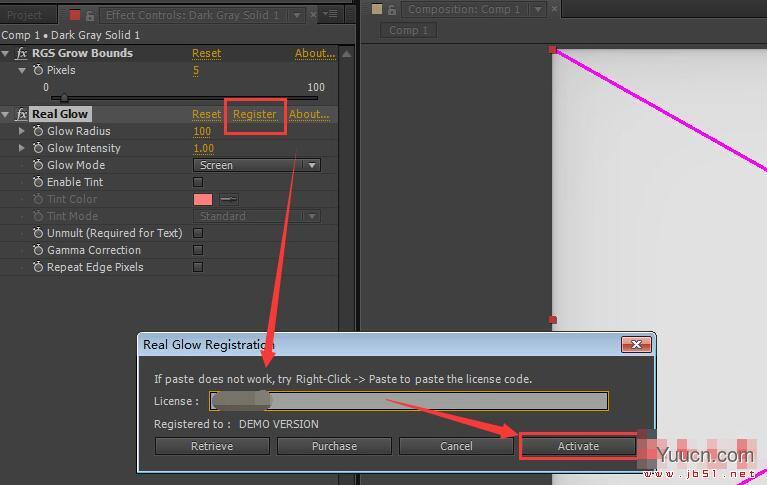Click the Glow Intensity value 1.00

(203, 148)
